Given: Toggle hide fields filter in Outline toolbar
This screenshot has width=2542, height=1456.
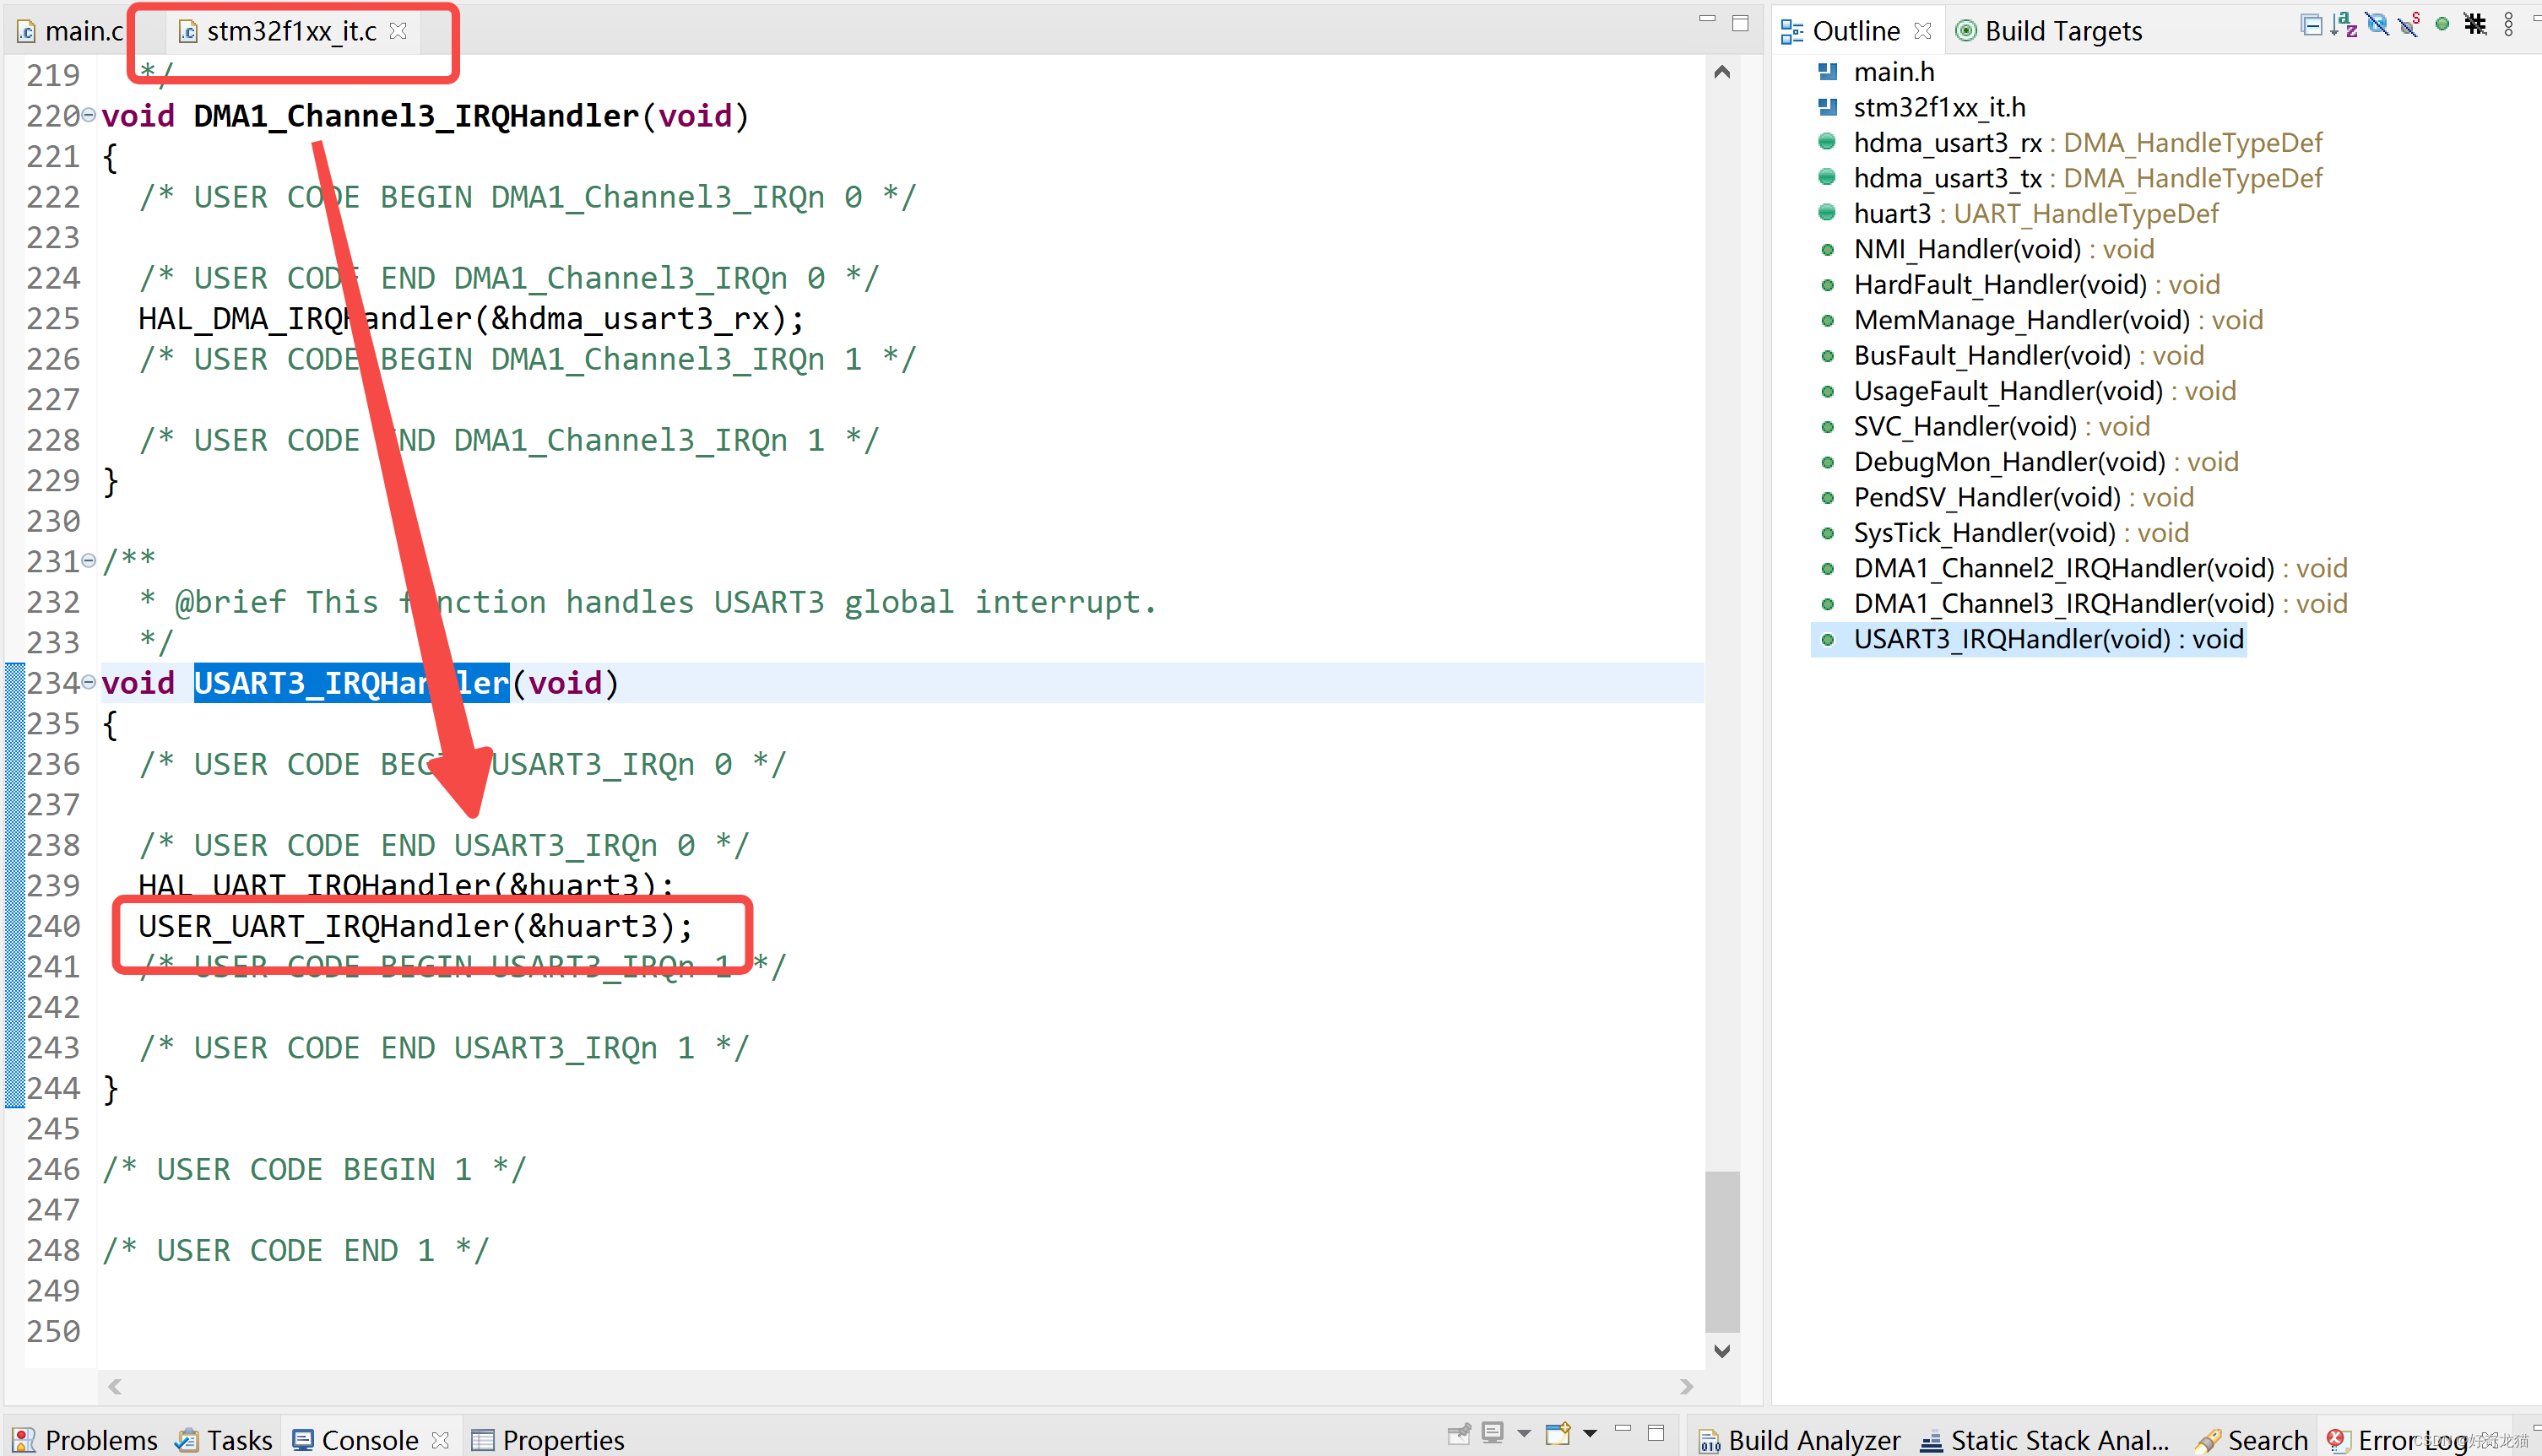Looking at the screenshot, I should [x=2378, y=25].
